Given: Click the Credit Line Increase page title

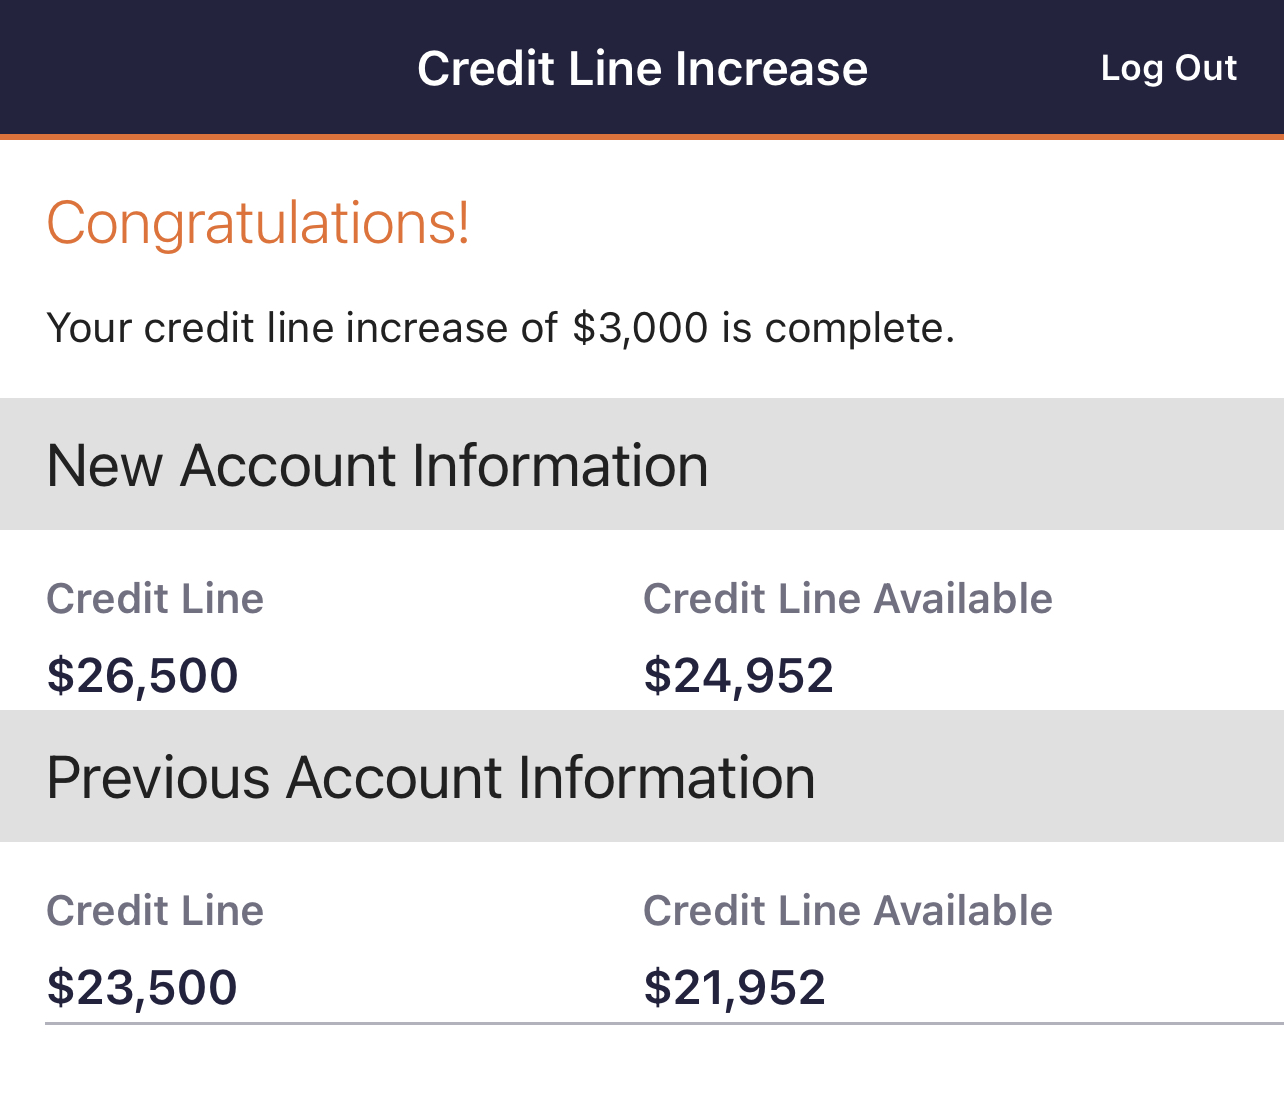Looking at the screenshot, I should [642, 68].
